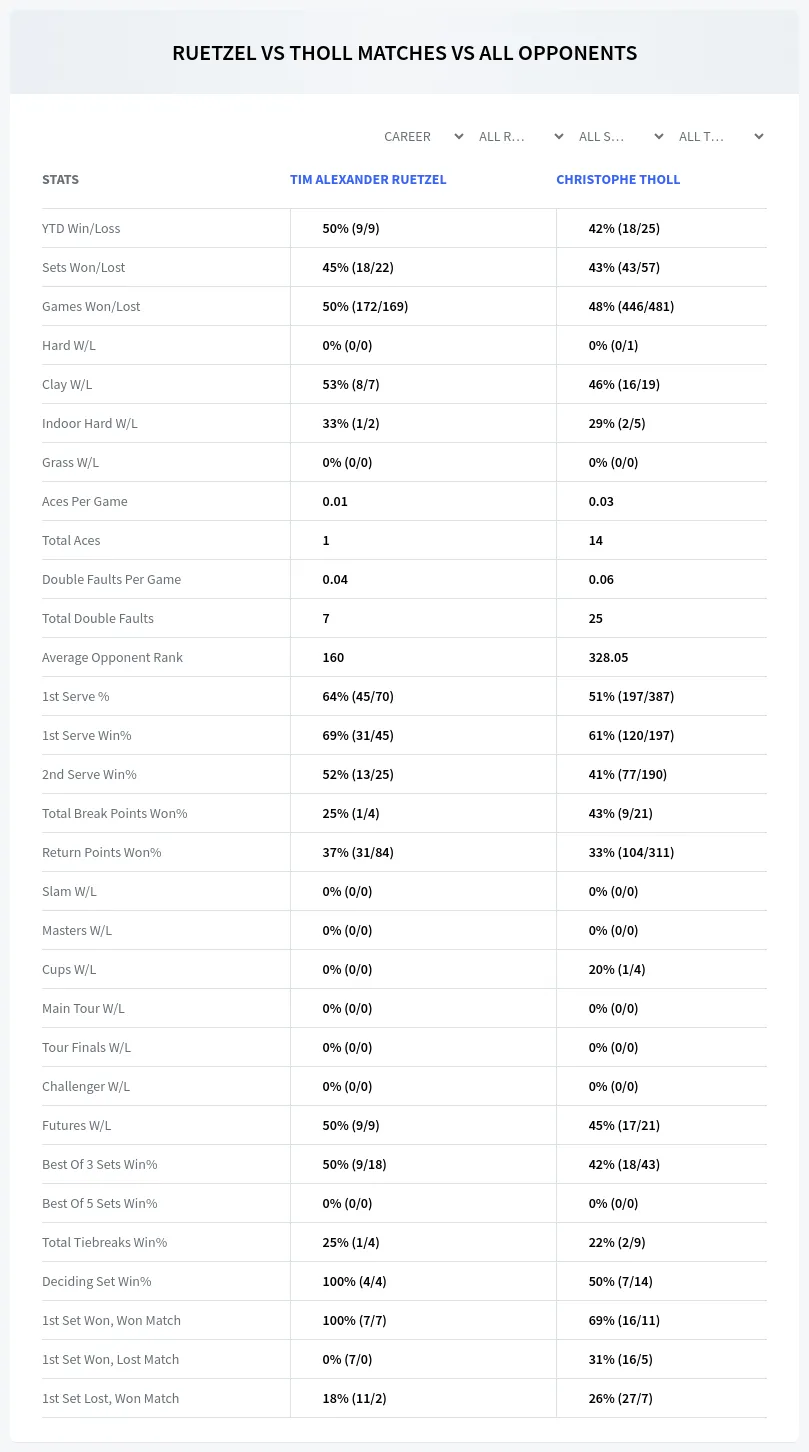Open Tim Alexander Ruetzel player link

[368, 180]
